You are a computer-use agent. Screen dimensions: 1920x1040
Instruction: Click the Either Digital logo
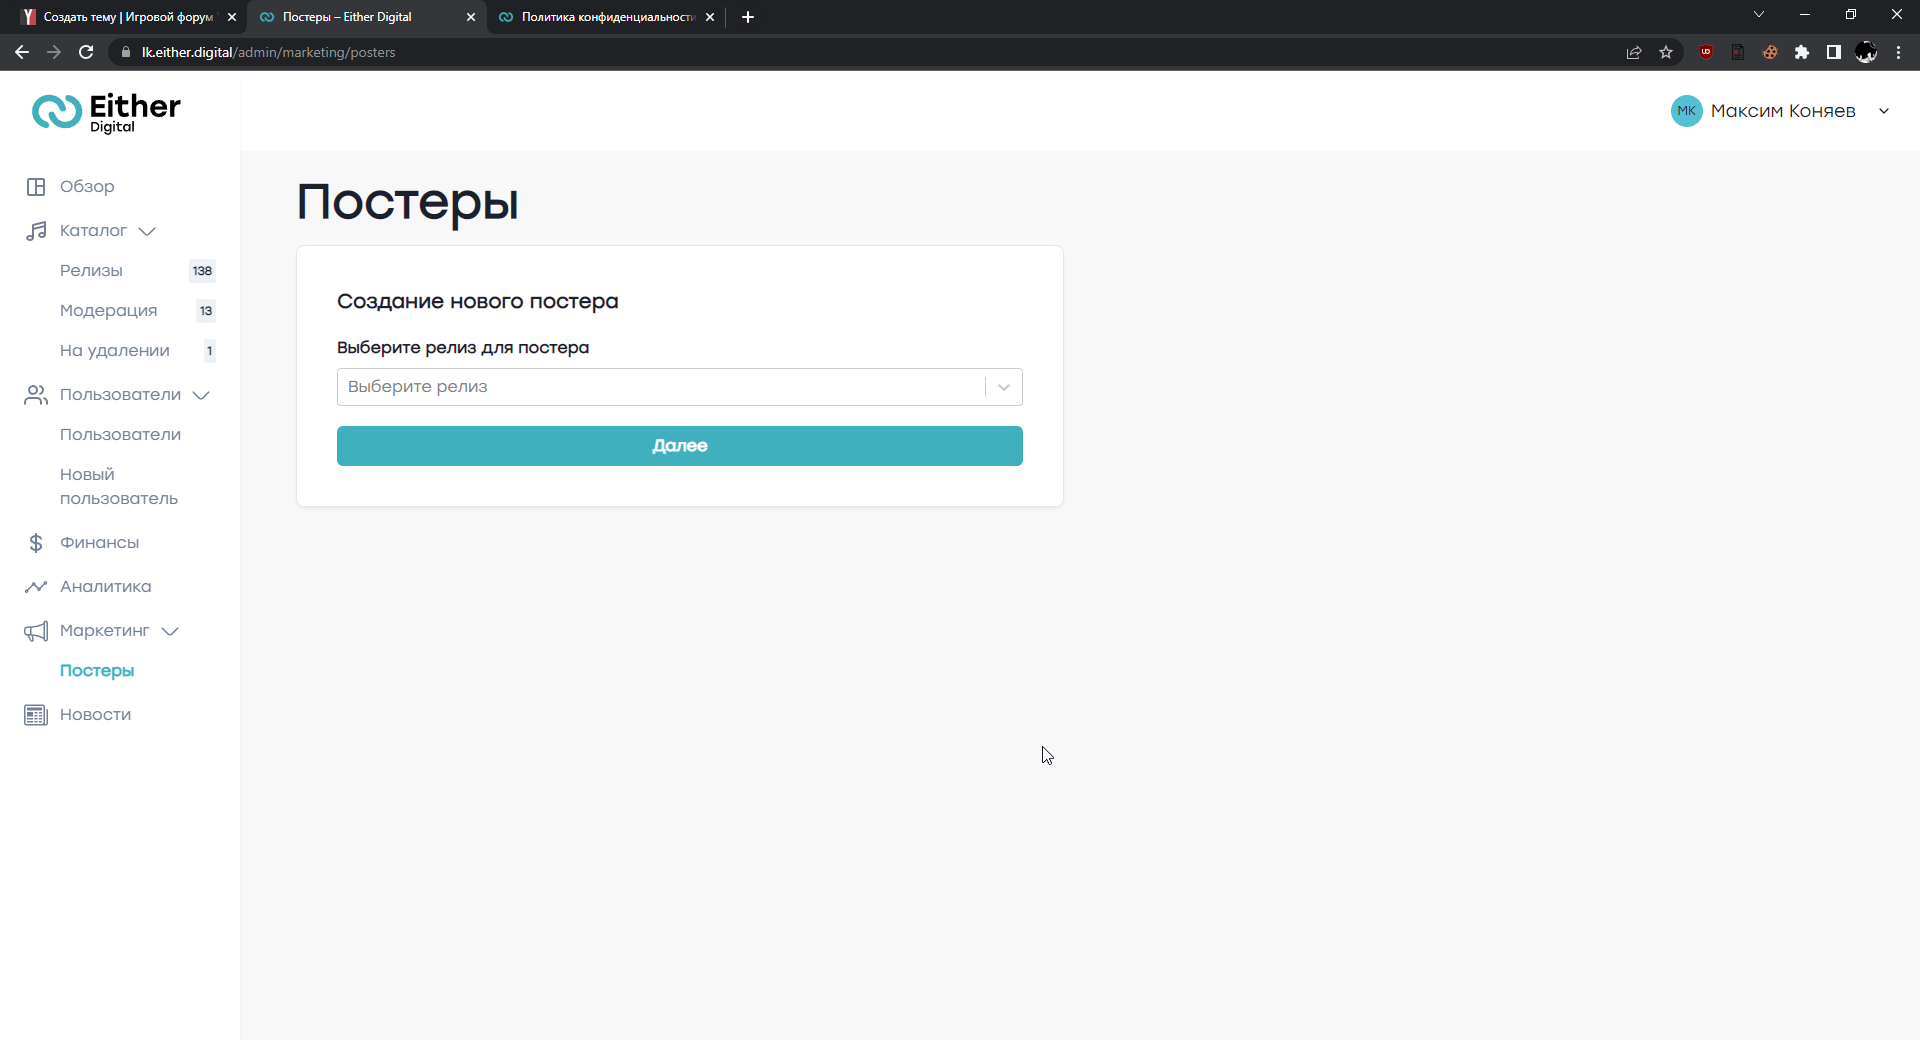pyautogui.click(x=106, y=112)
